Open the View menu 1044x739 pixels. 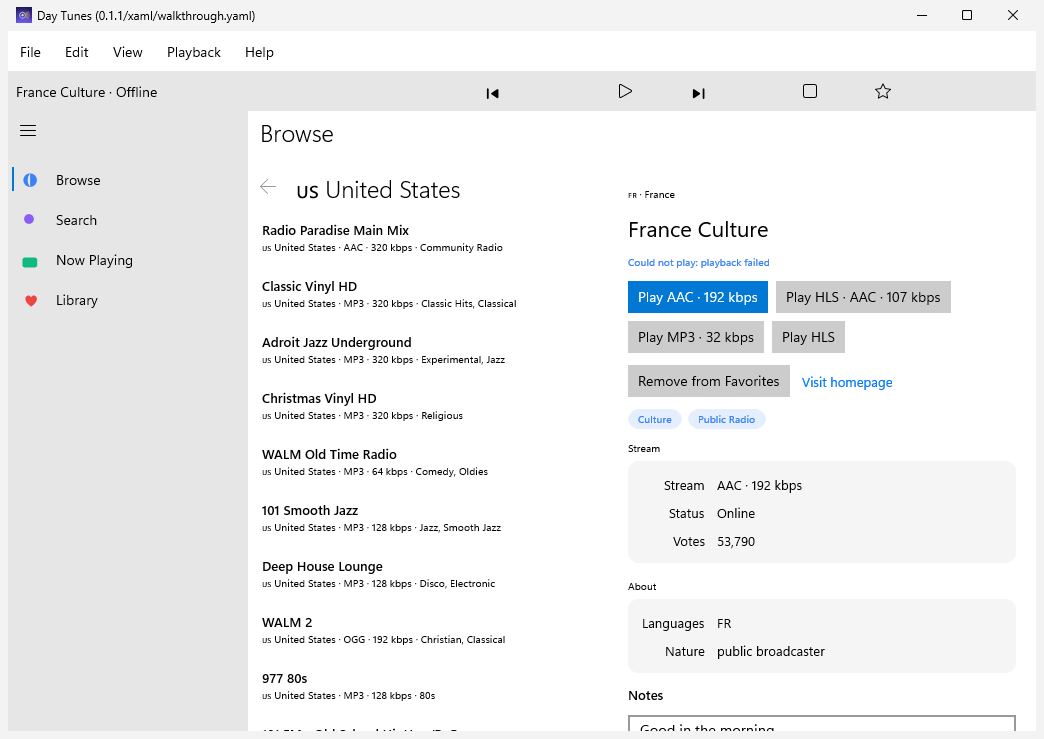[x=127, y=52]
